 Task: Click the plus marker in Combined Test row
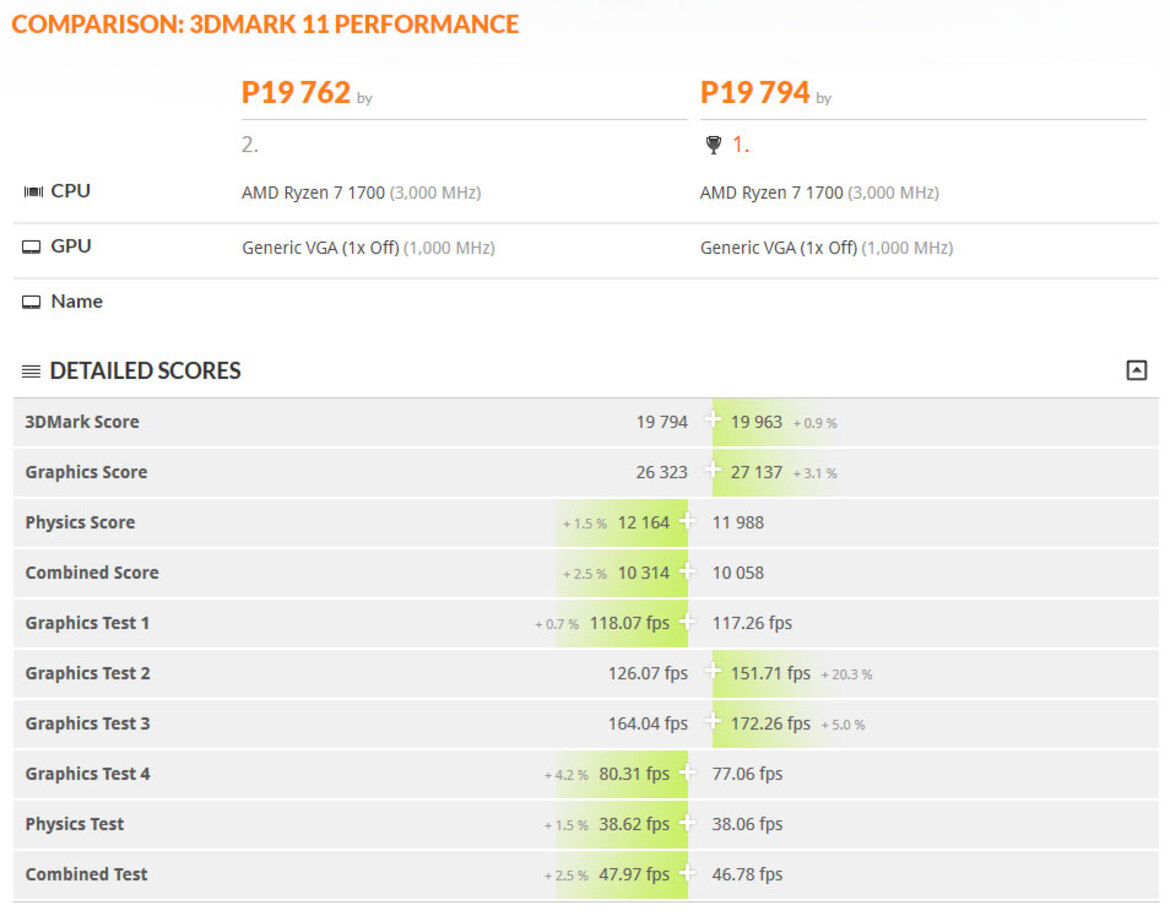click(687, 871)
